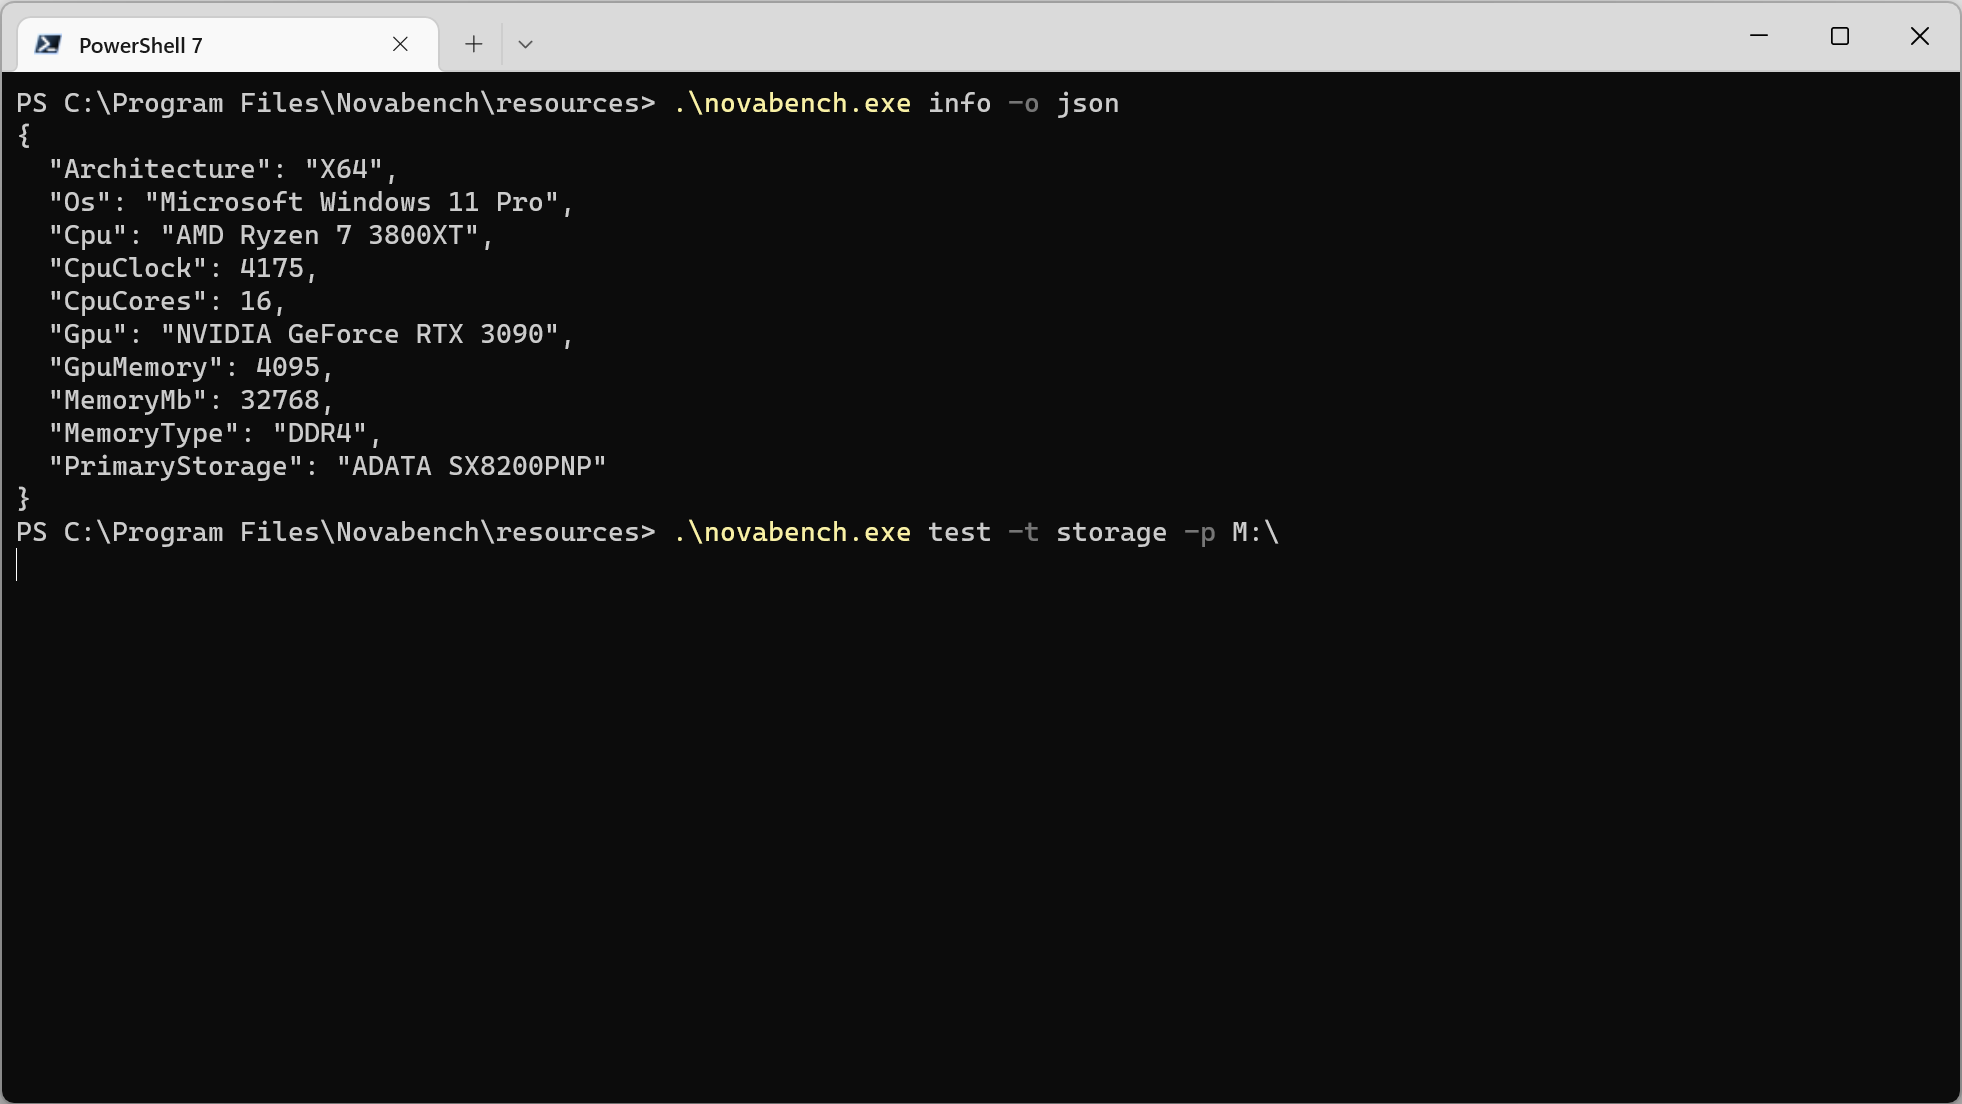Close the terminal window
Viewport: 1962px width, 1104px height.
[1919, 37]
